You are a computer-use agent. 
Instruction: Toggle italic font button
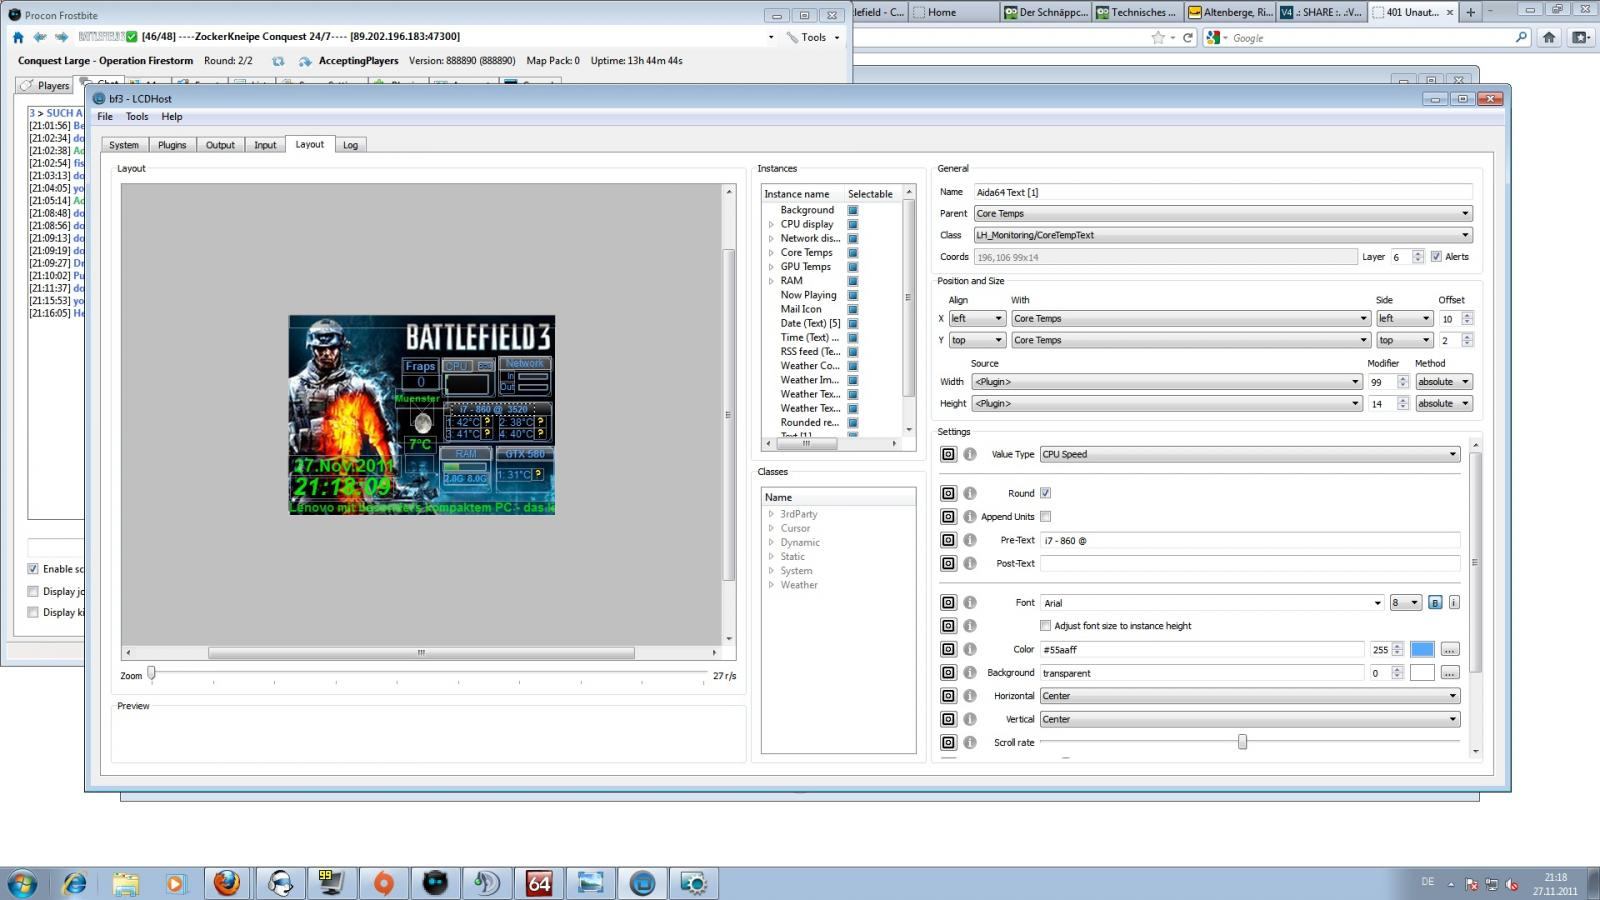[x=1454, y=603]
